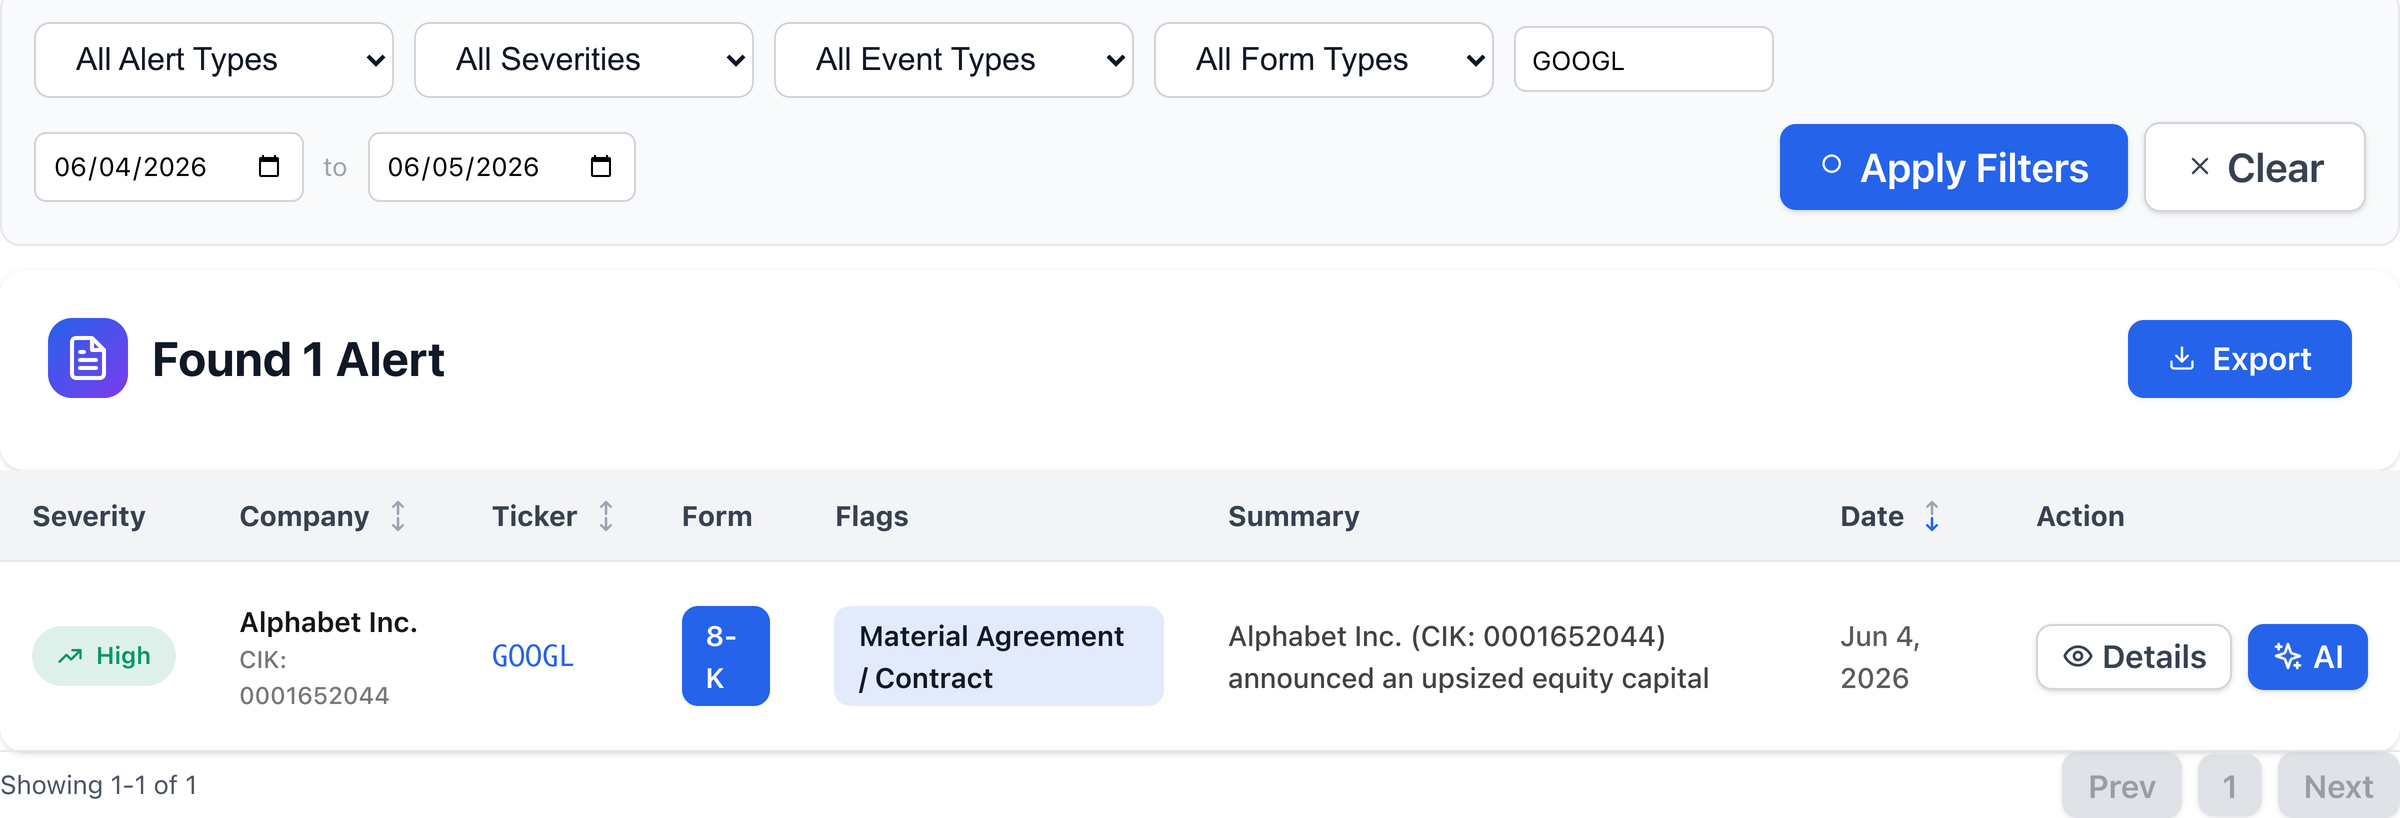Expand the All Form Types dropdown
2400x818 pixels.
tap(1324, 60)
